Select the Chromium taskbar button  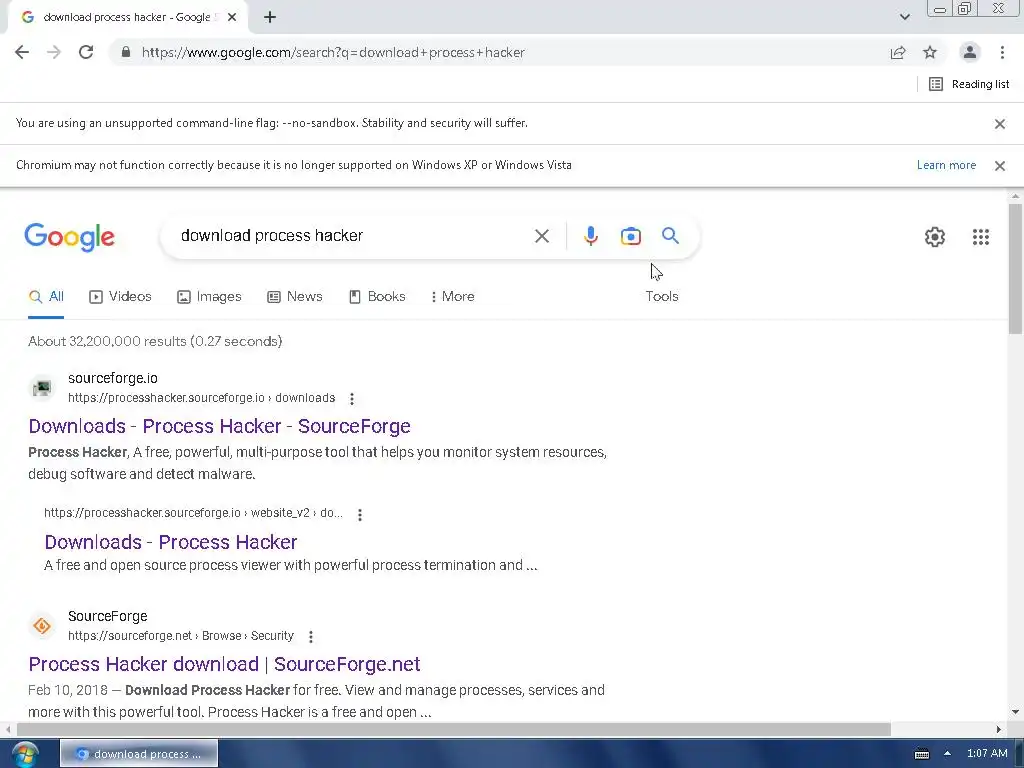pyautogui.click(x=139, y=754)
